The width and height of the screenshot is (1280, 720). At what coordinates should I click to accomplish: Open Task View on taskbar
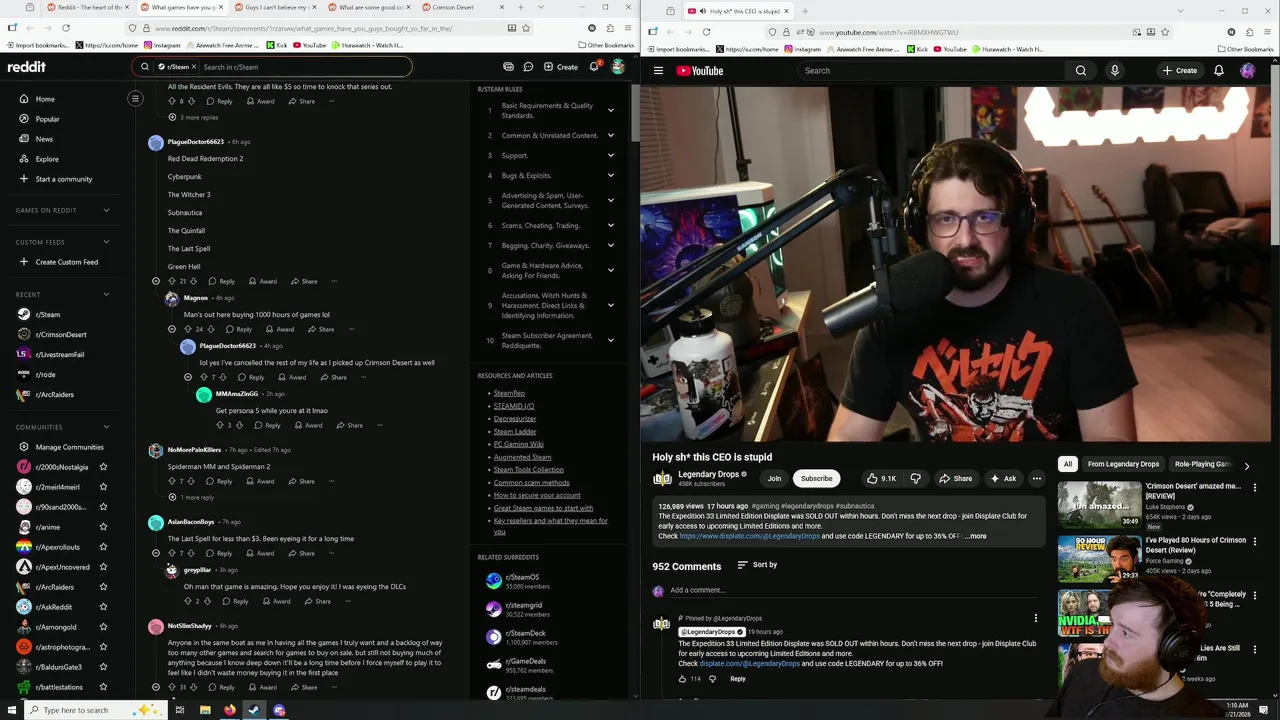(180, 710)
